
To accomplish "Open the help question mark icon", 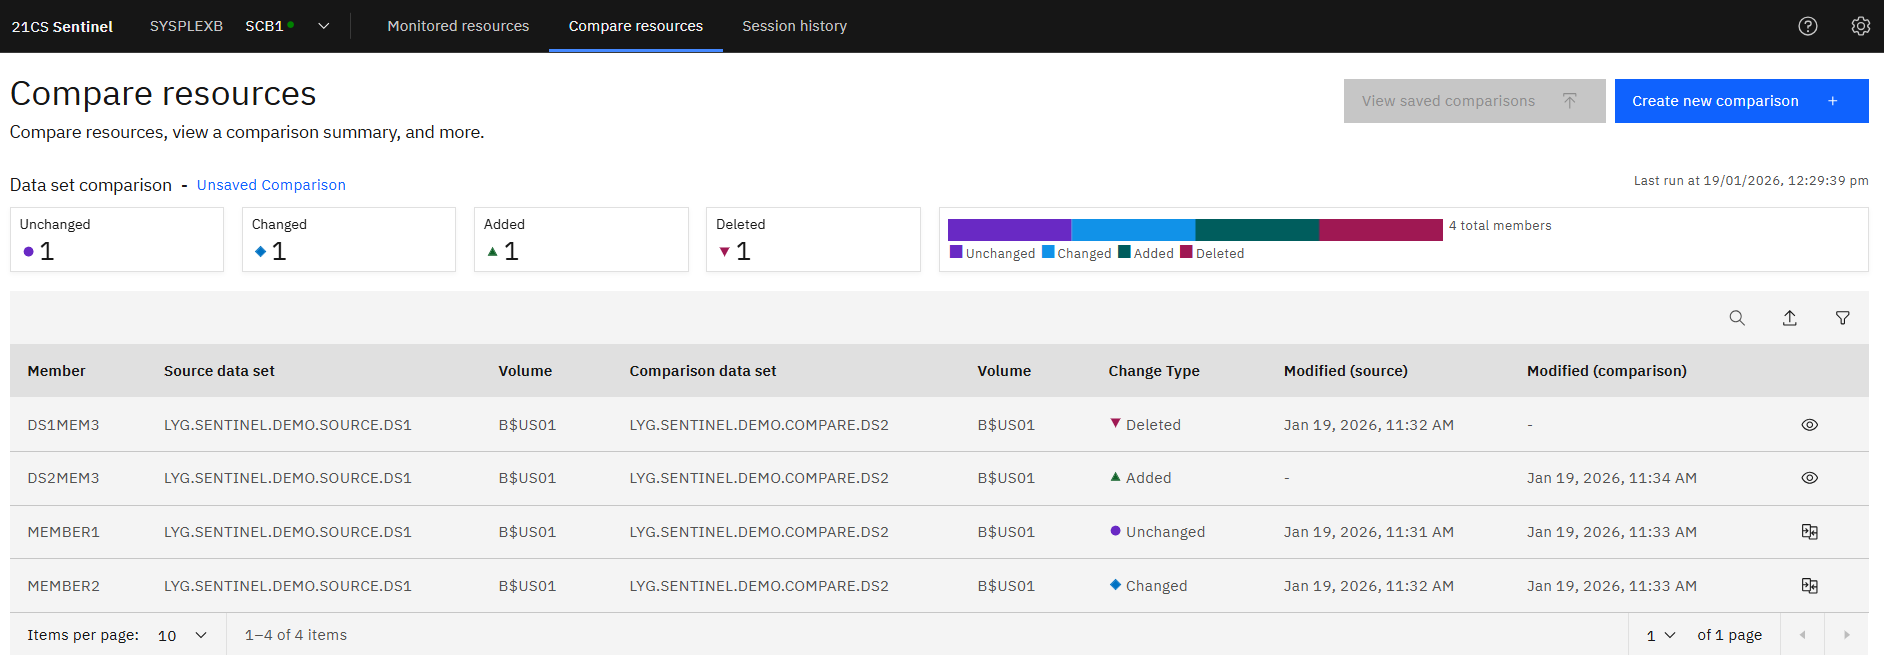I will (x=1807, y=26).
